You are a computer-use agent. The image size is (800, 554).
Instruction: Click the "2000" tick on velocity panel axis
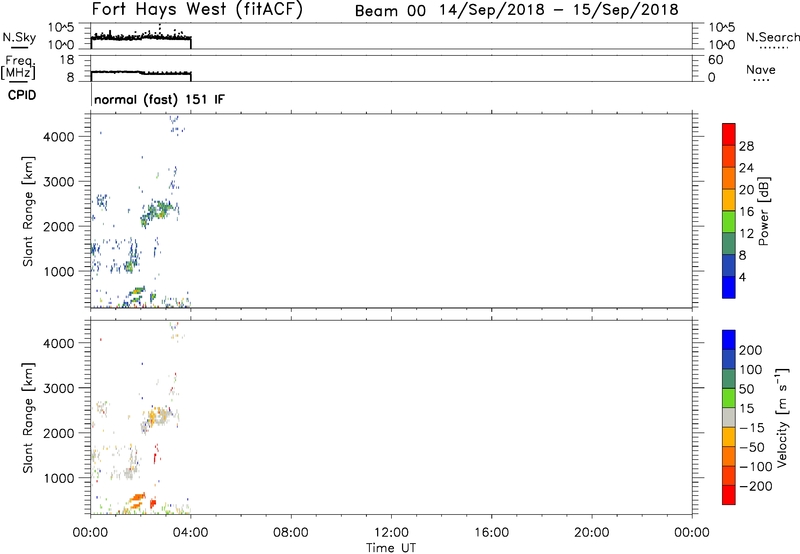point(59,433)
